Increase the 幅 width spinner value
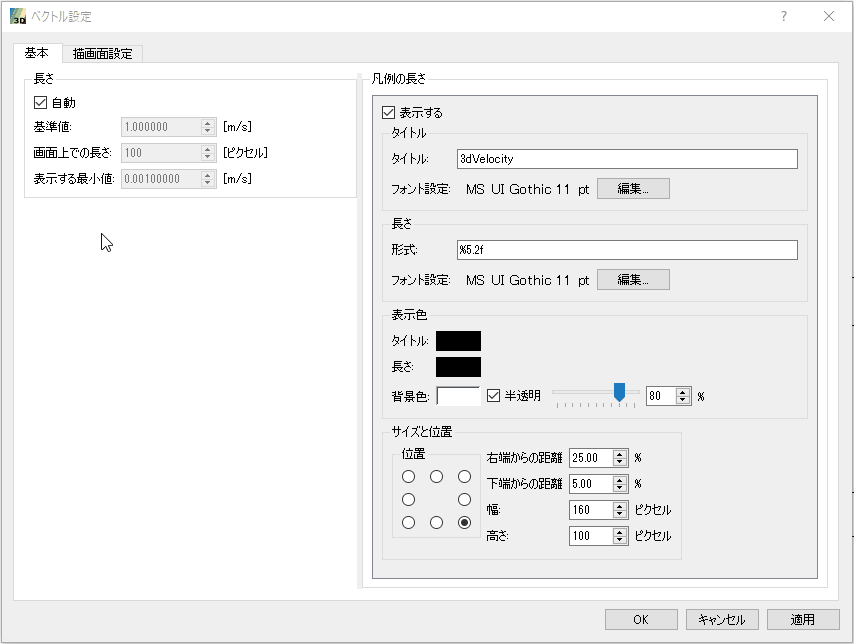854x644 pixels. coord(620,505)
